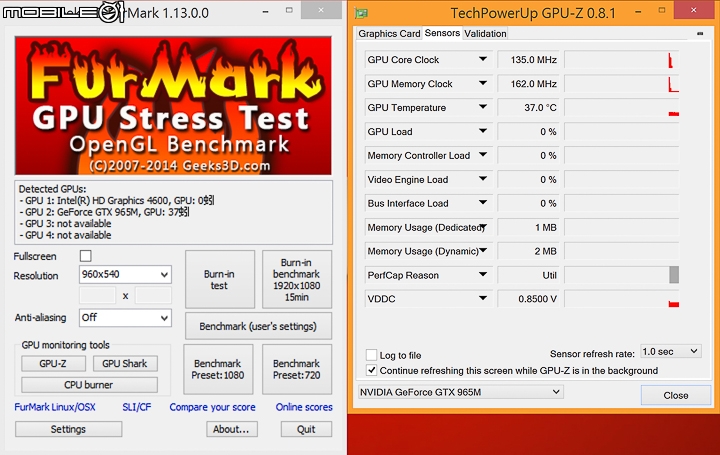
Task: Open the GPU Load sensor dropdown arrow
Action: tap(483, 131)
